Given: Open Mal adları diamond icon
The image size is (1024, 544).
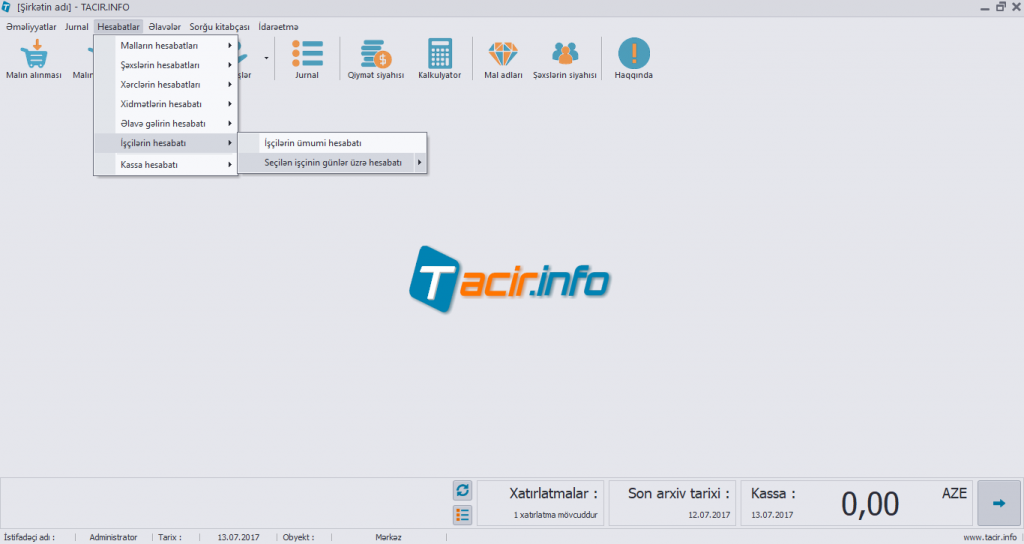Looking at the screenshot, I should coord(503,56).
